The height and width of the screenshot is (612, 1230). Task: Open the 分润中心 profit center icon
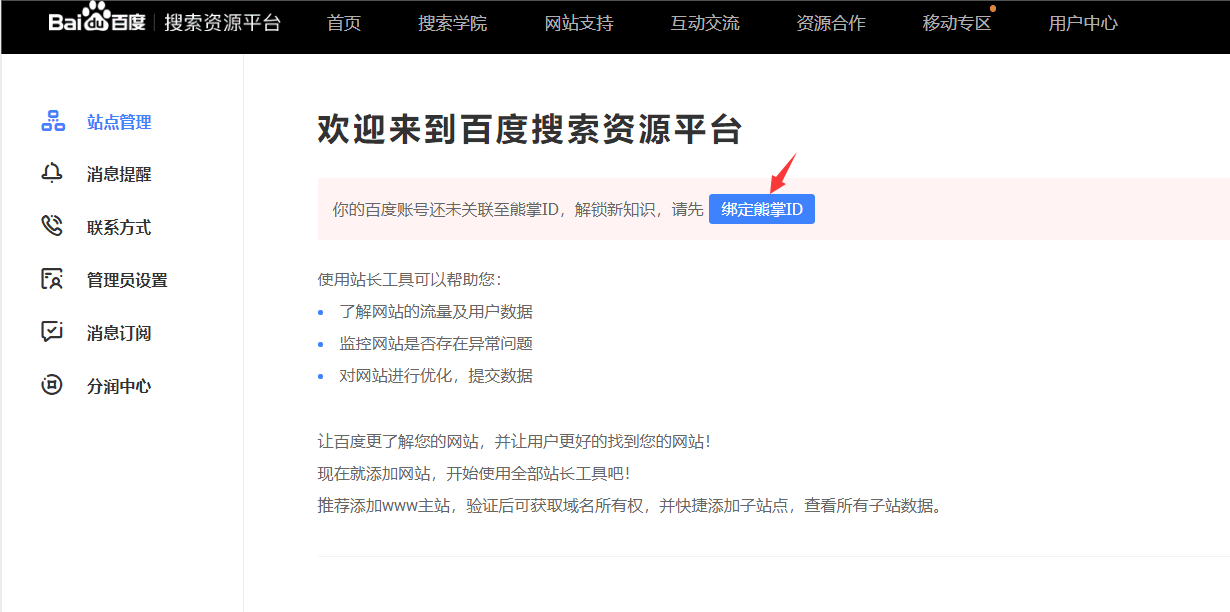click(x=51, y=385)
